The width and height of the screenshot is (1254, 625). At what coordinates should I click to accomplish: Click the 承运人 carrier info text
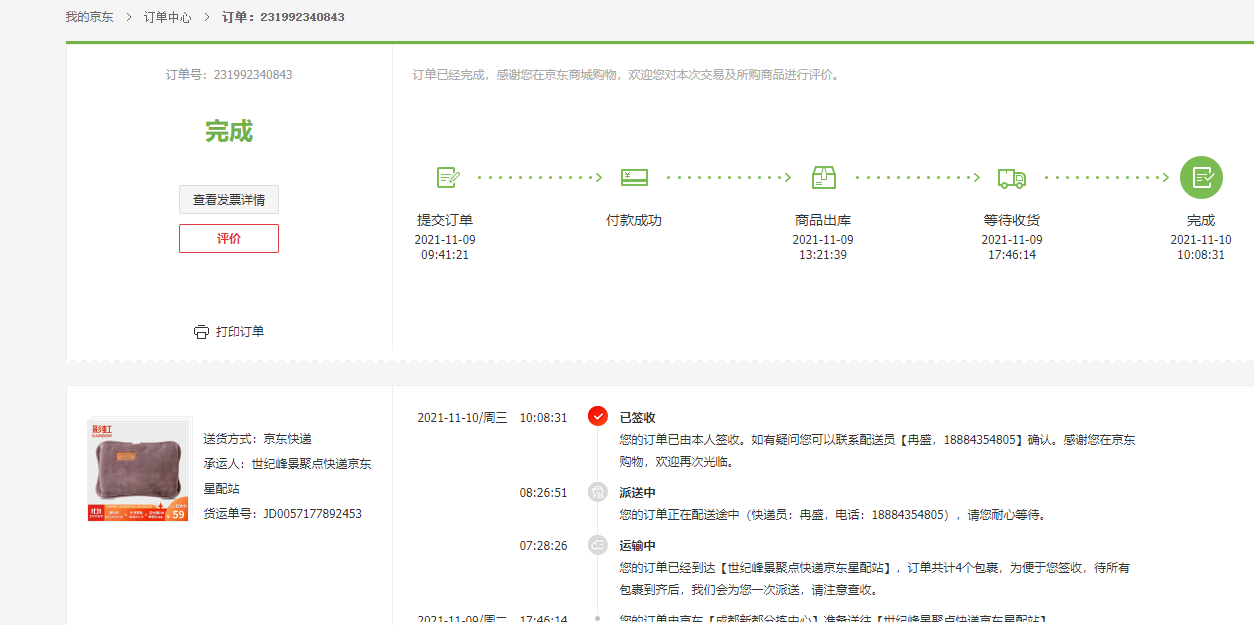click(x=288, y=476)
